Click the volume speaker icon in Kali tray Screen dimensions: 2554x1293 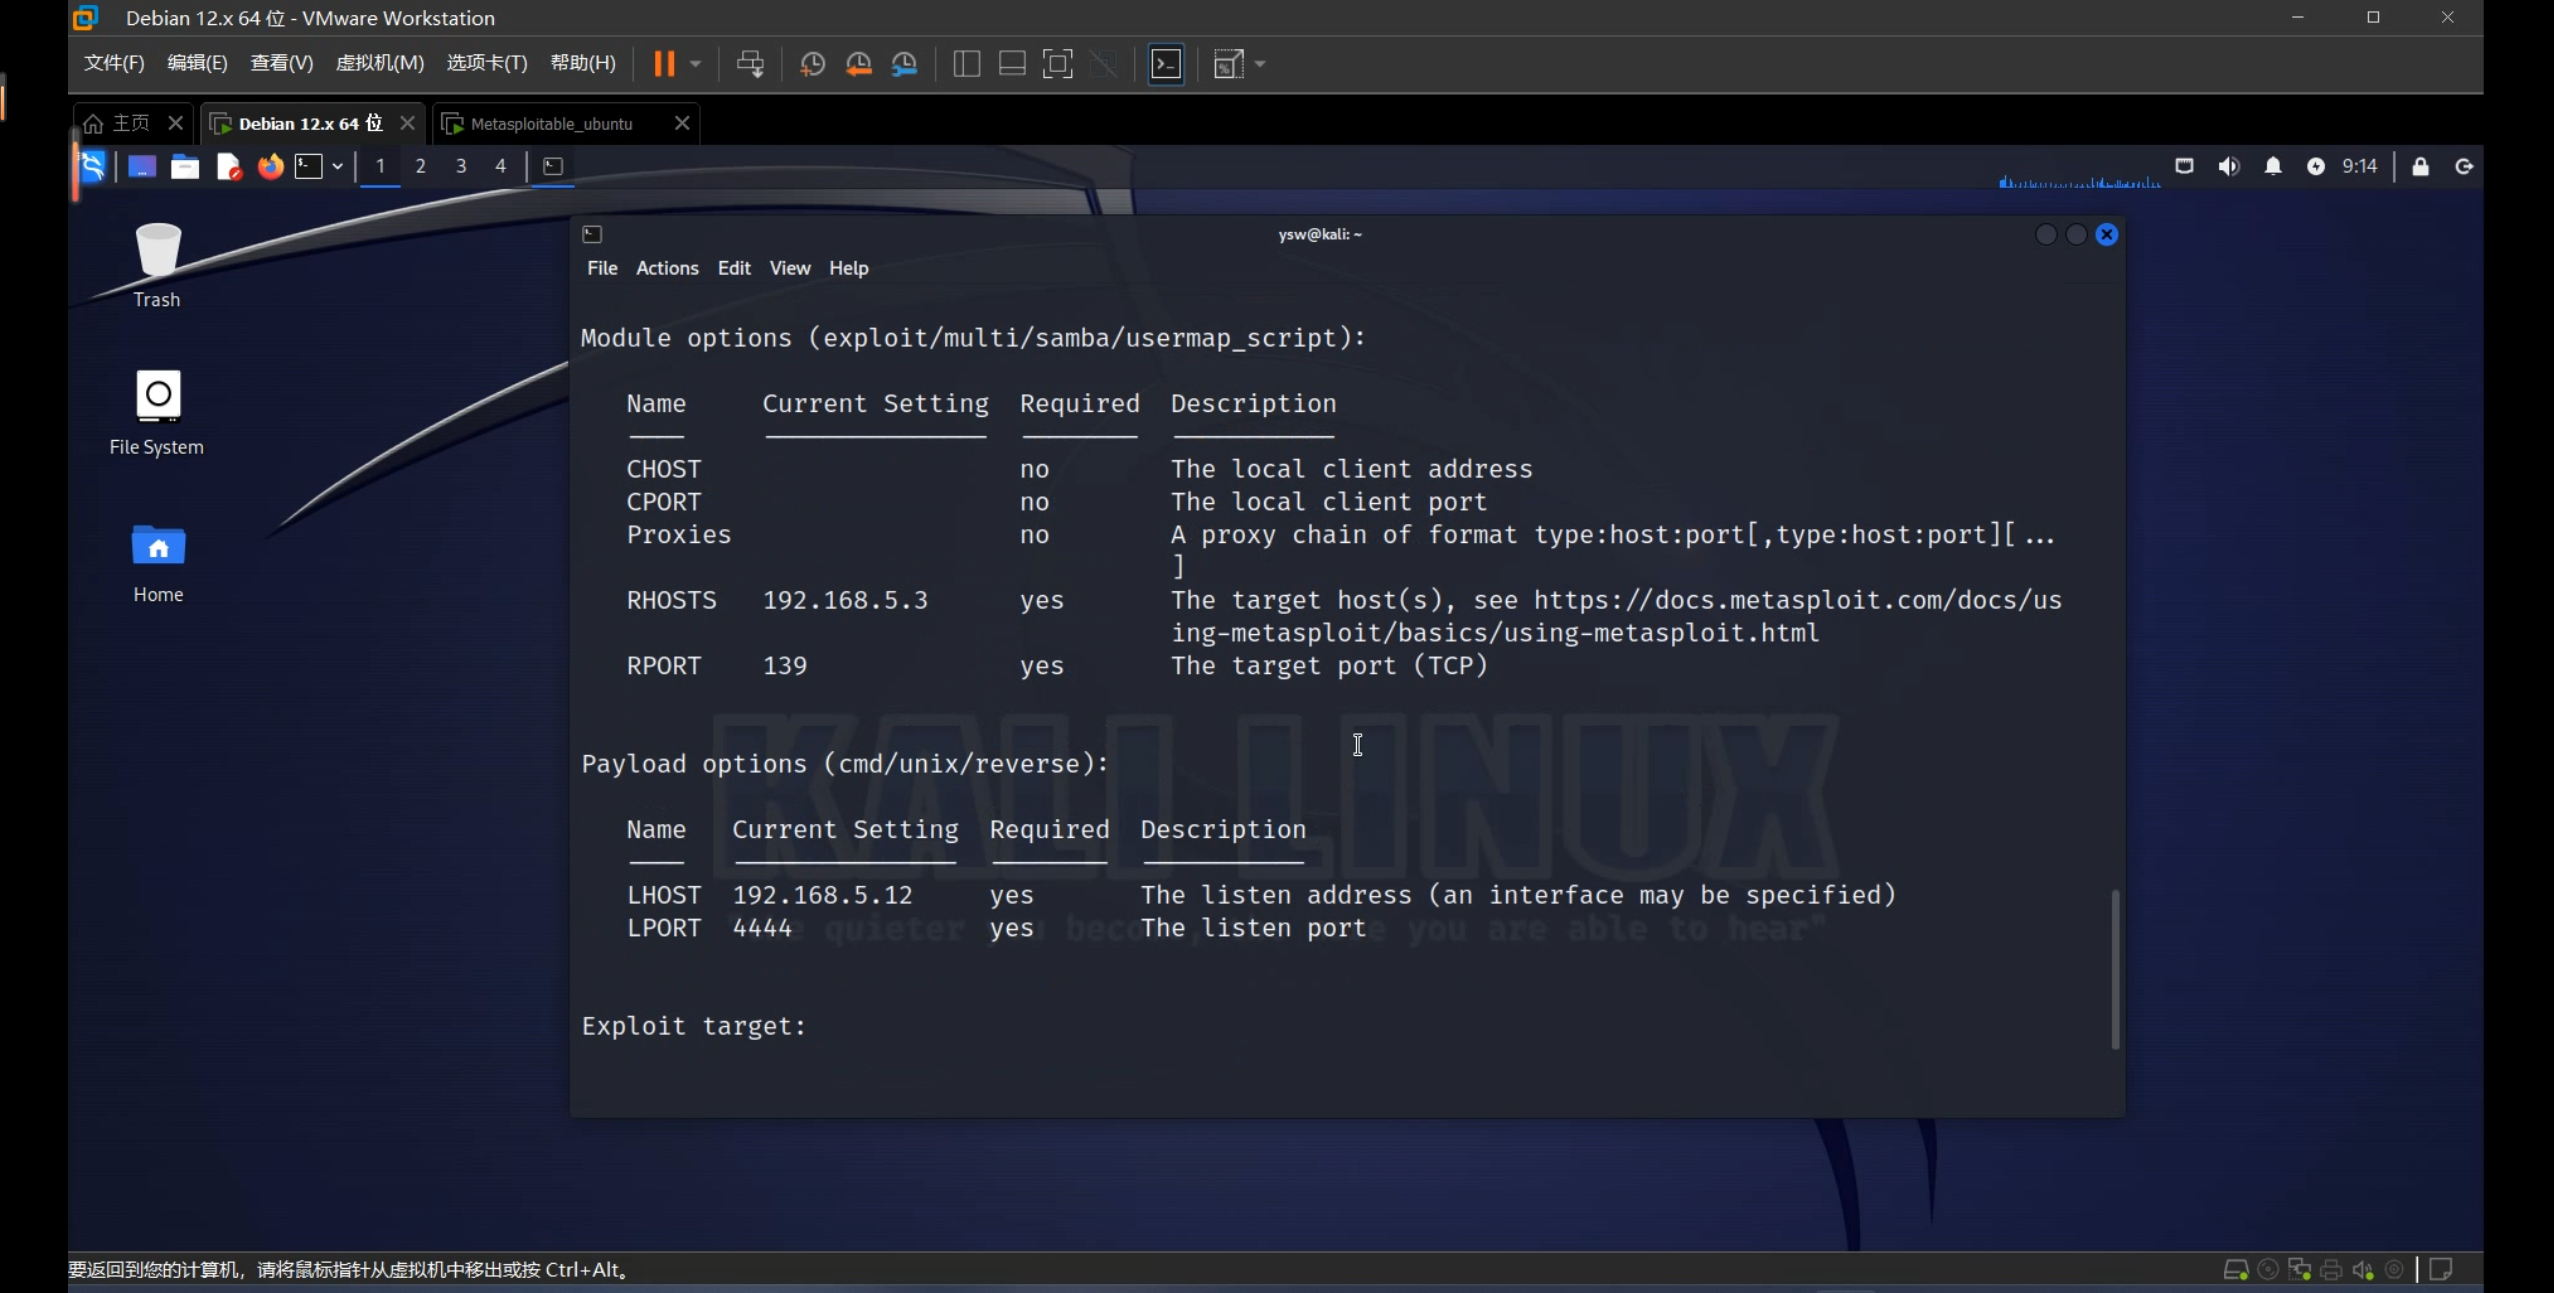2228,166
